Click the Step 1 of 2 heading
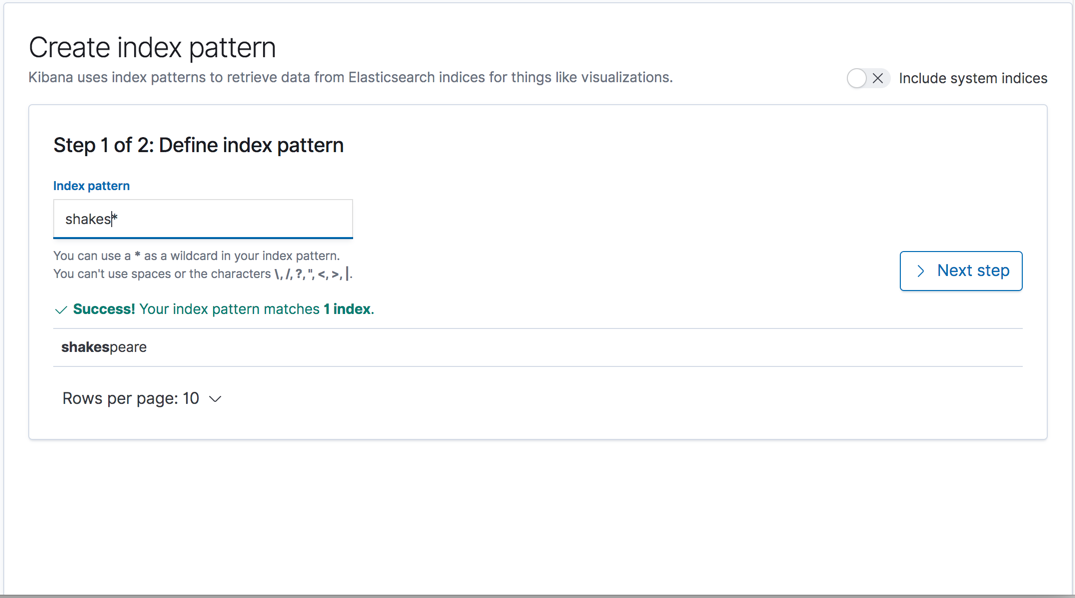The width and height of the screenshot is (1075, 598). tap(198, 145)
